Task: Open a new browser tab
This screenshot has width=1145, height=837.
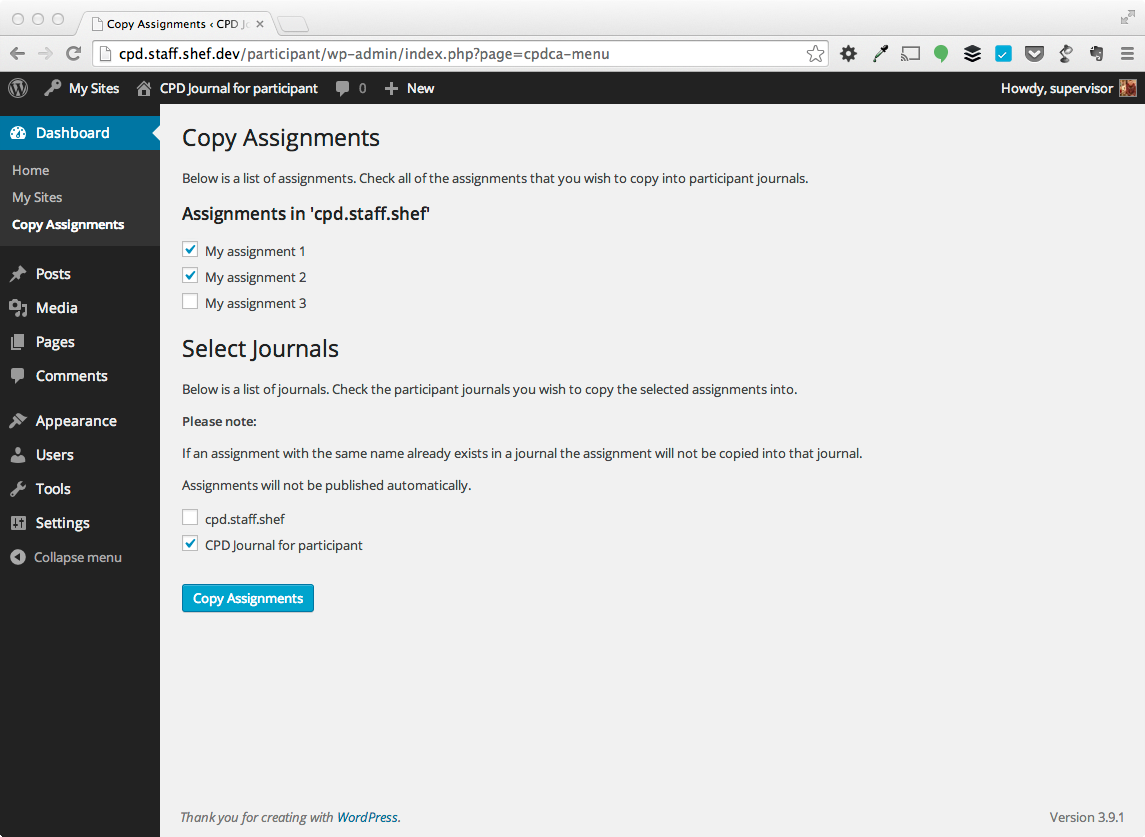Action: (x=293, y=25)
